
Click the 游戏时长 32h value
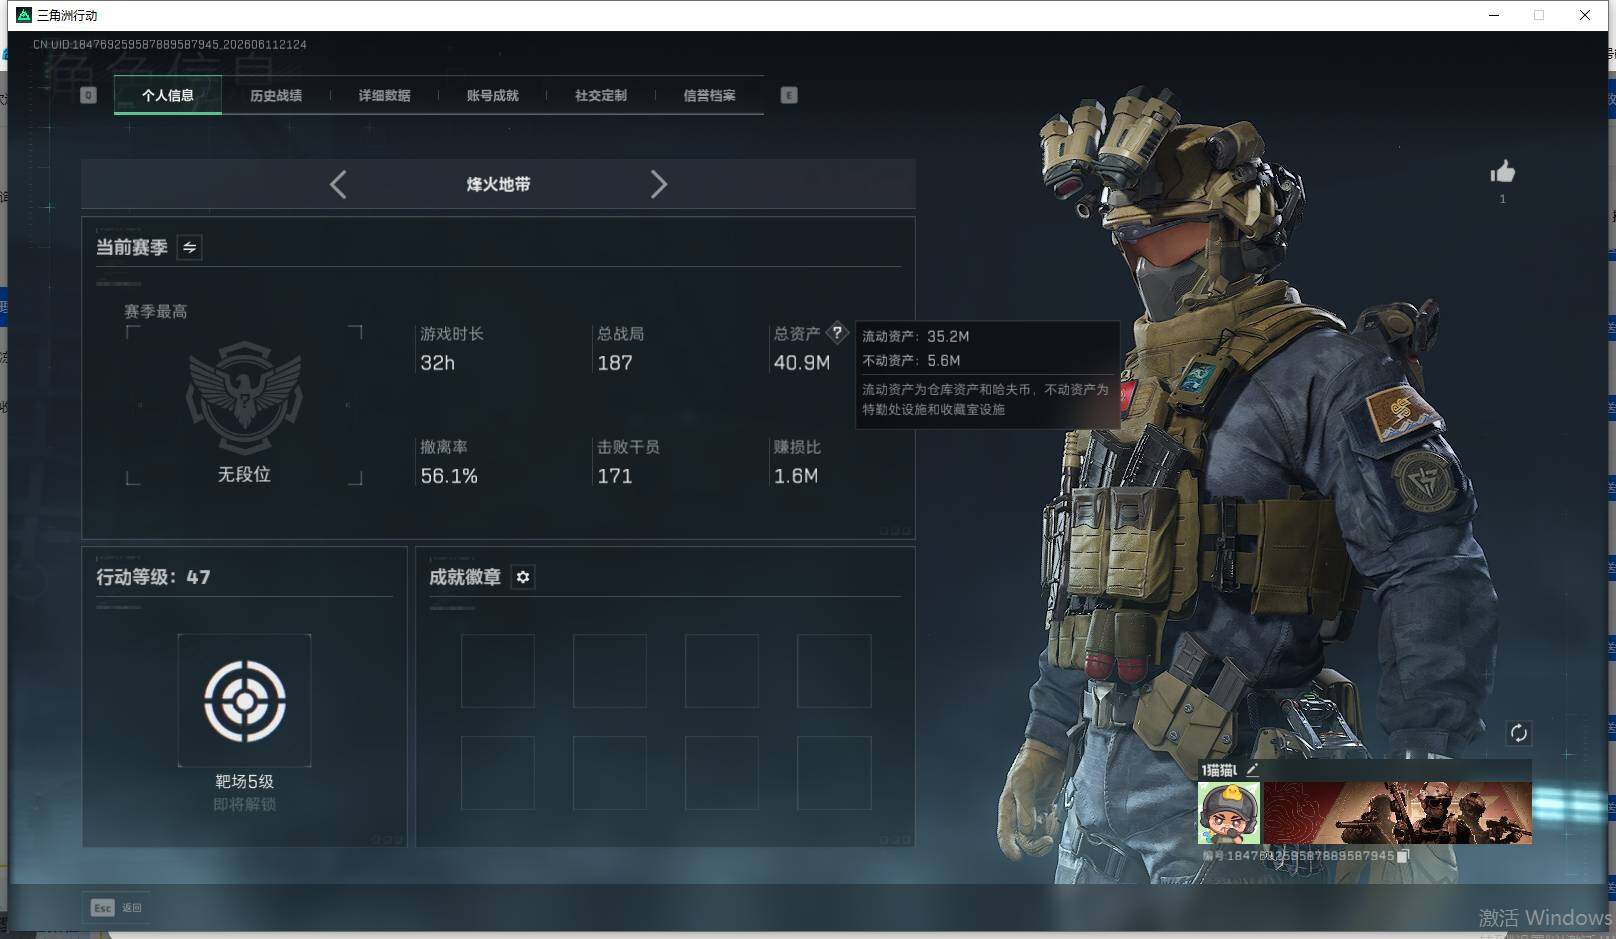click(437, 363)
